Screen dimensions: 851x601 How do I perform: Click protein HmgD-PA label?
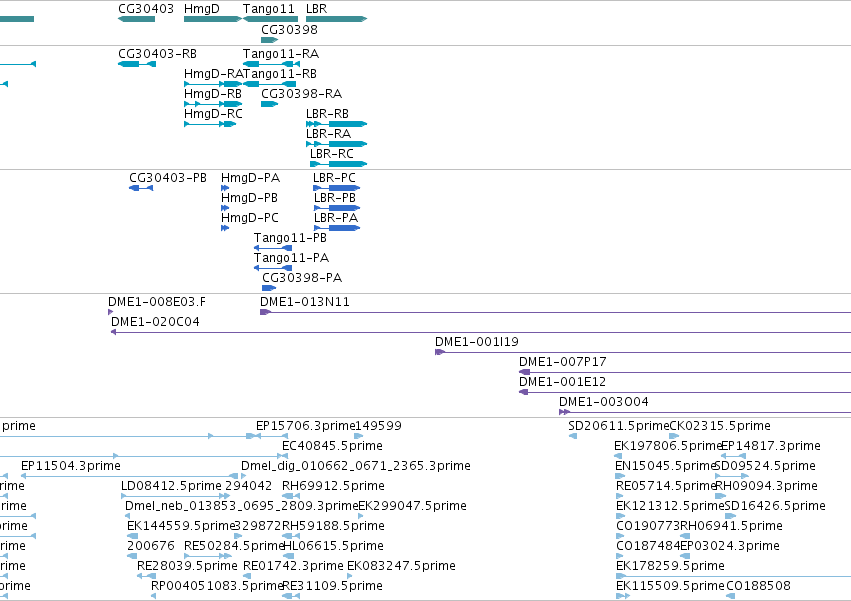point(250,178)
